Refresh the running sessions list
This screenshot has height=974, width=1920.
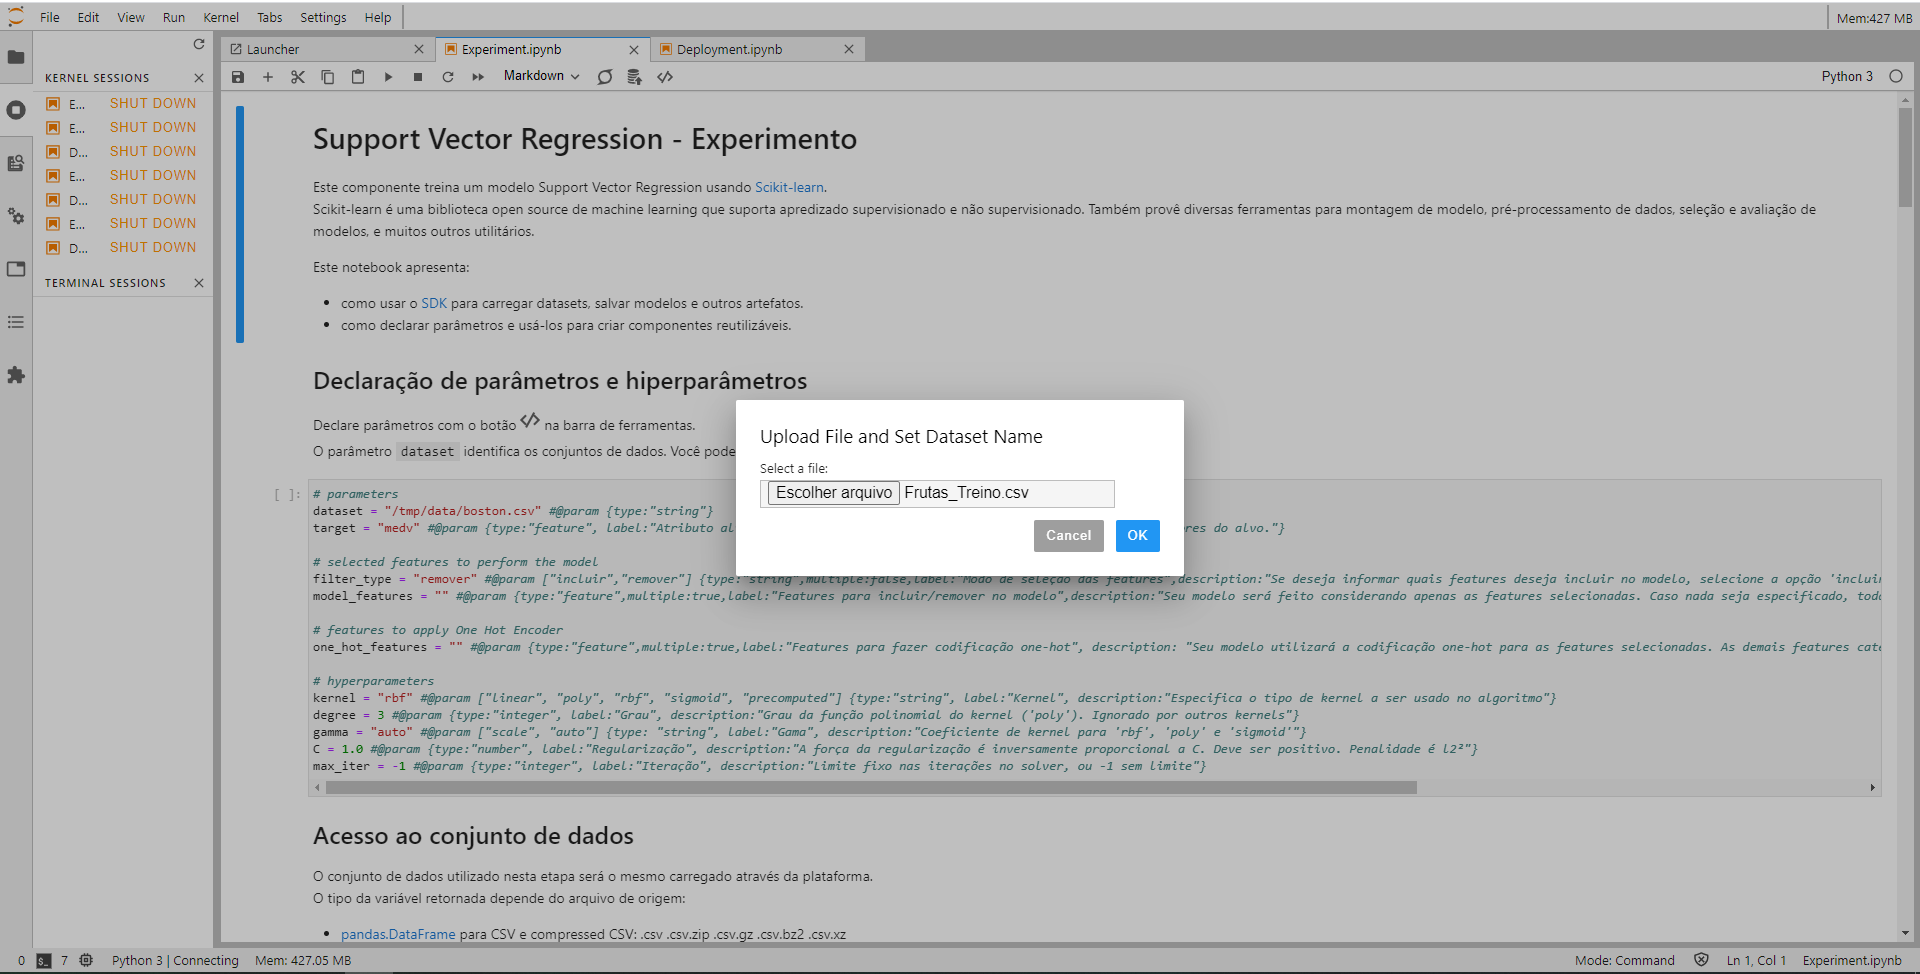coord(199,44)
